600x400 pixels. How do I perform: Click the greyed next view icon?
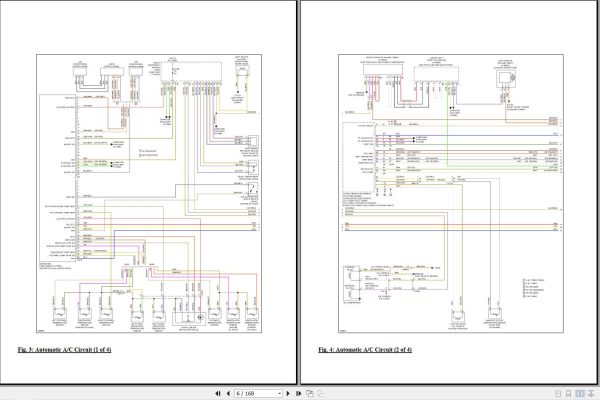pyautogui.click(x=321, y=393)
